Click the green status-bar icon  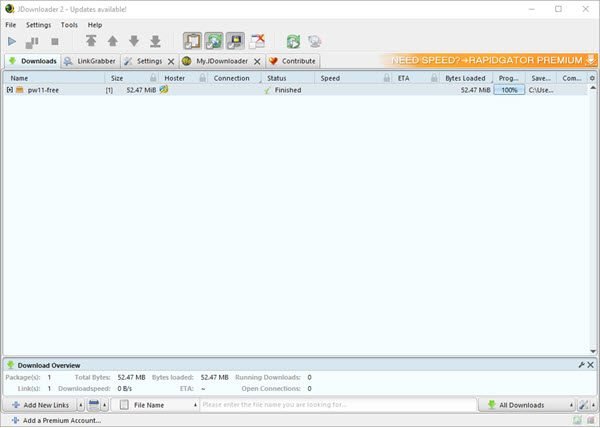pos(577,421)
